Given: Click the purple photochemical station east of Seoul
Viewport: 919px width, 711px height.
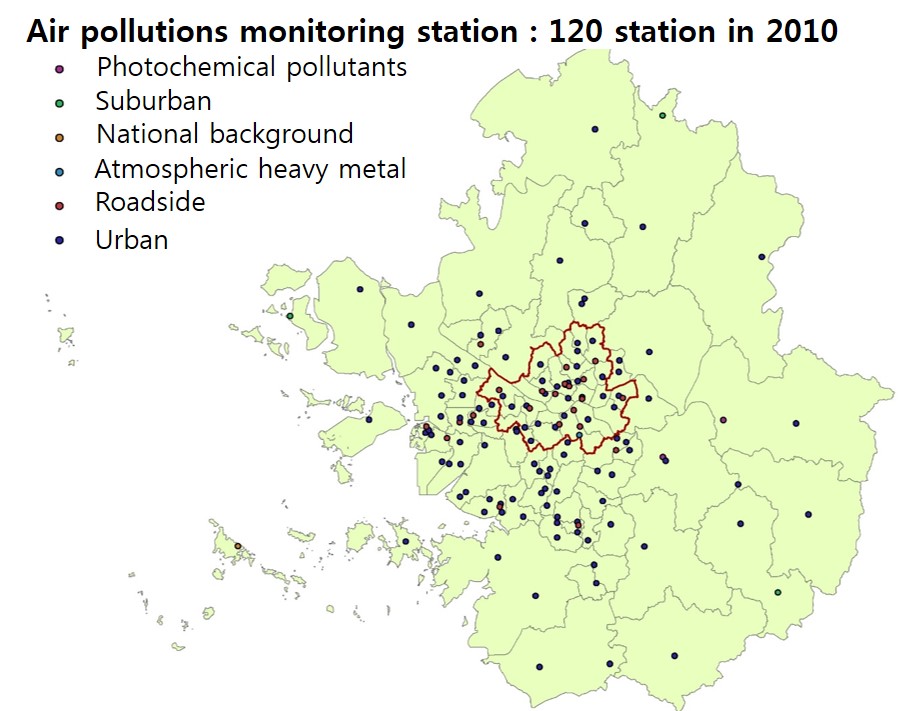Looking at the screenshot, I should click(722, 420).
